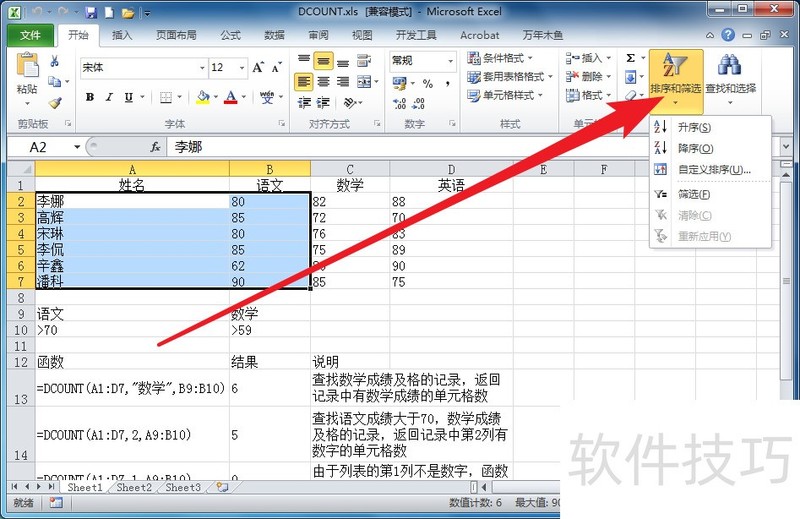
Task: Choose 筛选 filter option
Action: click(x=710, y=194)
